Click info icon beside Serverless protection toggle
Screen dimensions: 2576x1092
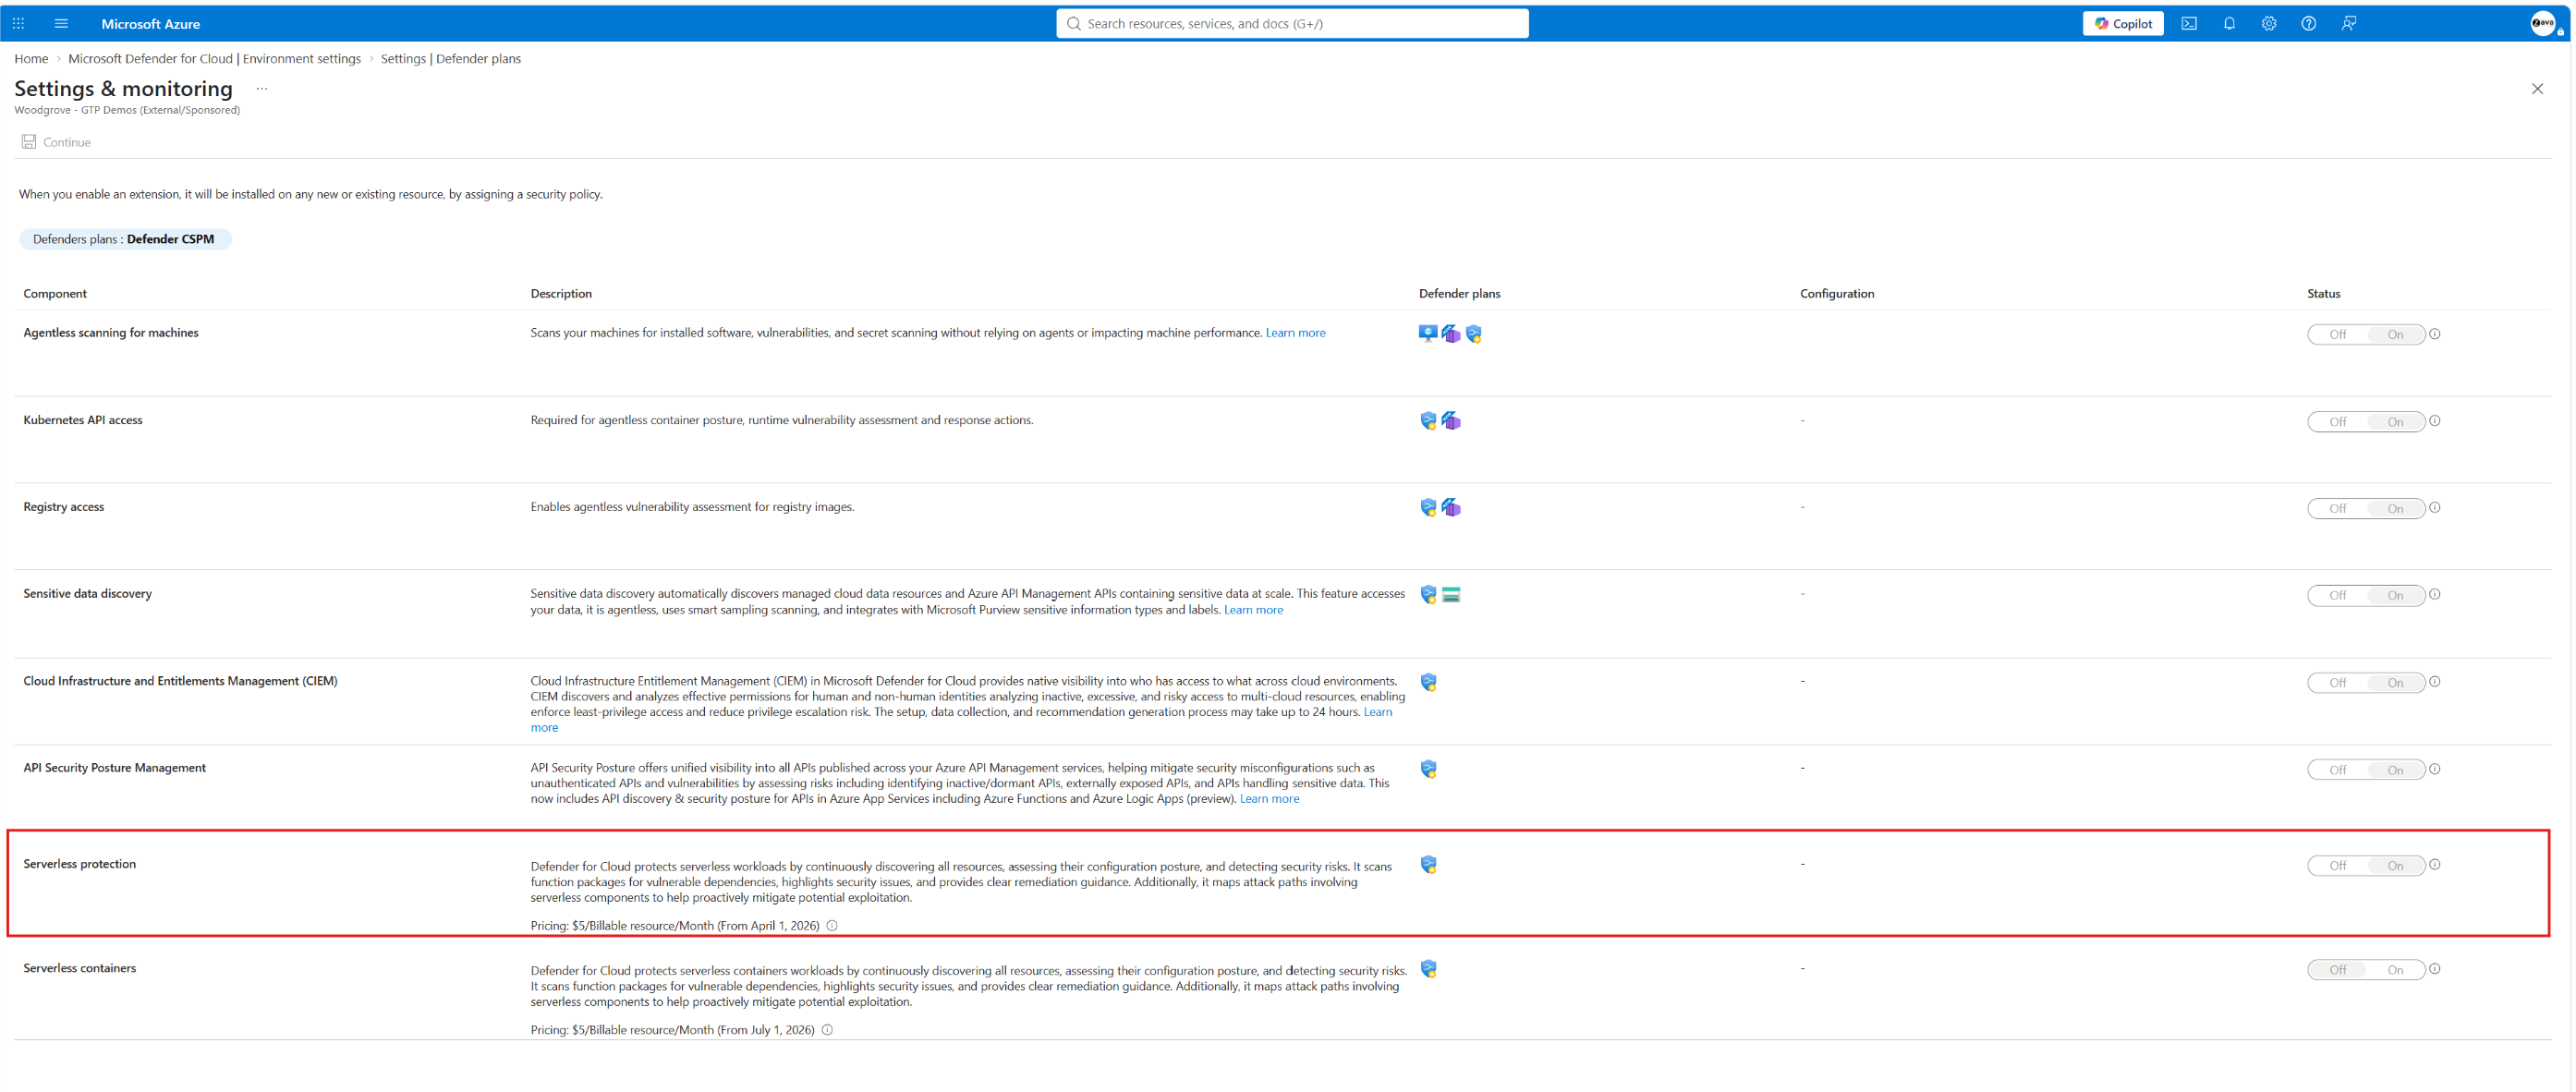coord(2435,865)
